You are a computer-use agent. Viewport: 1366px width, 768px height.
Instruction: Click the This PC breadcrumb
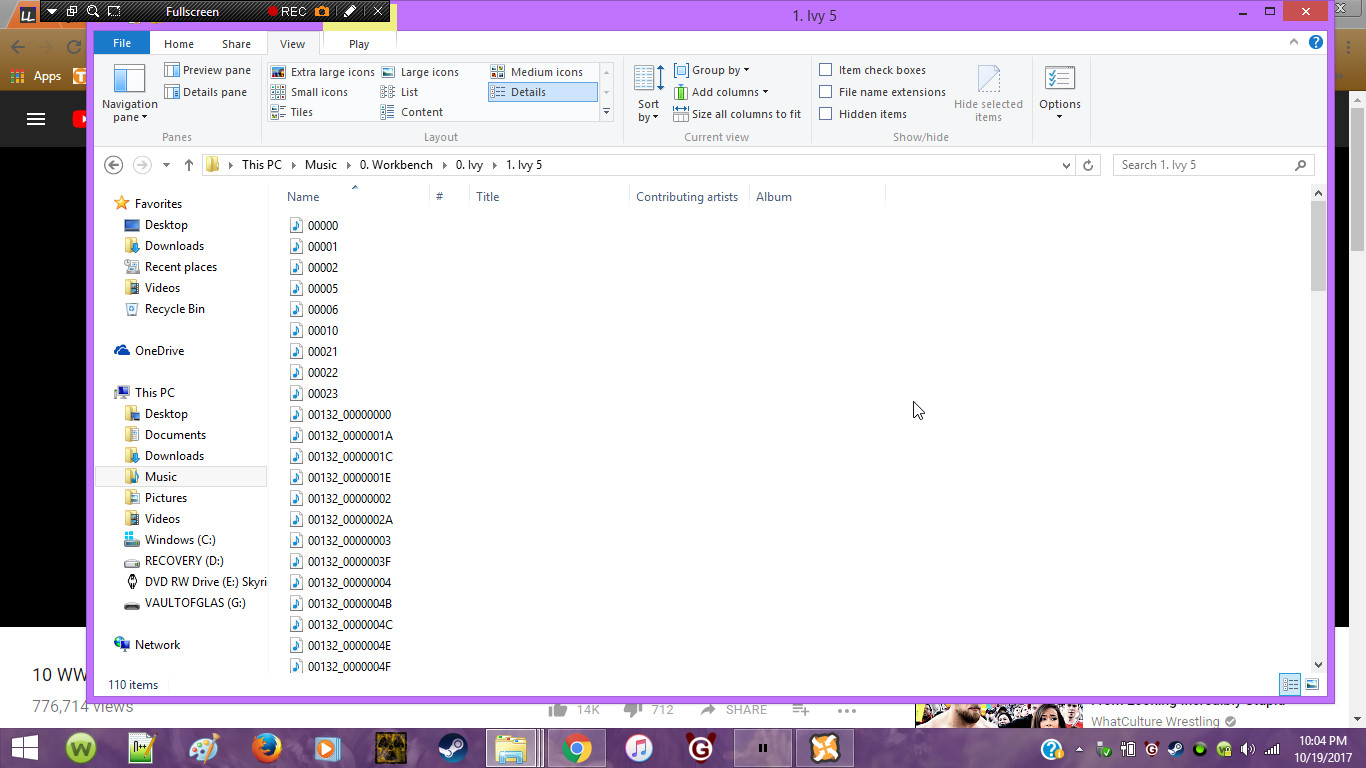pyautogui.click(x=262, y=165)
